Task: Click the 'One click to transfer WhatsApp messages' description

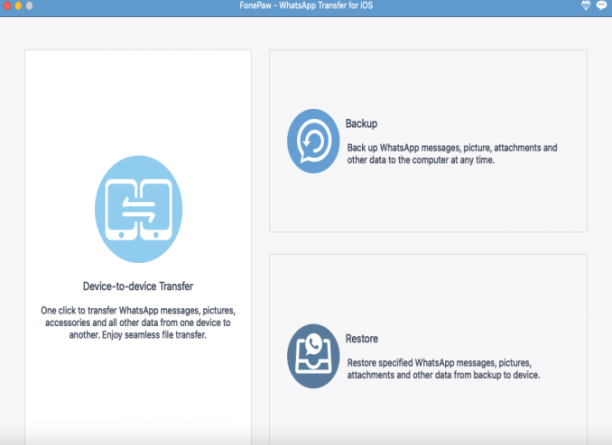Action: click(x=138, y=322)
